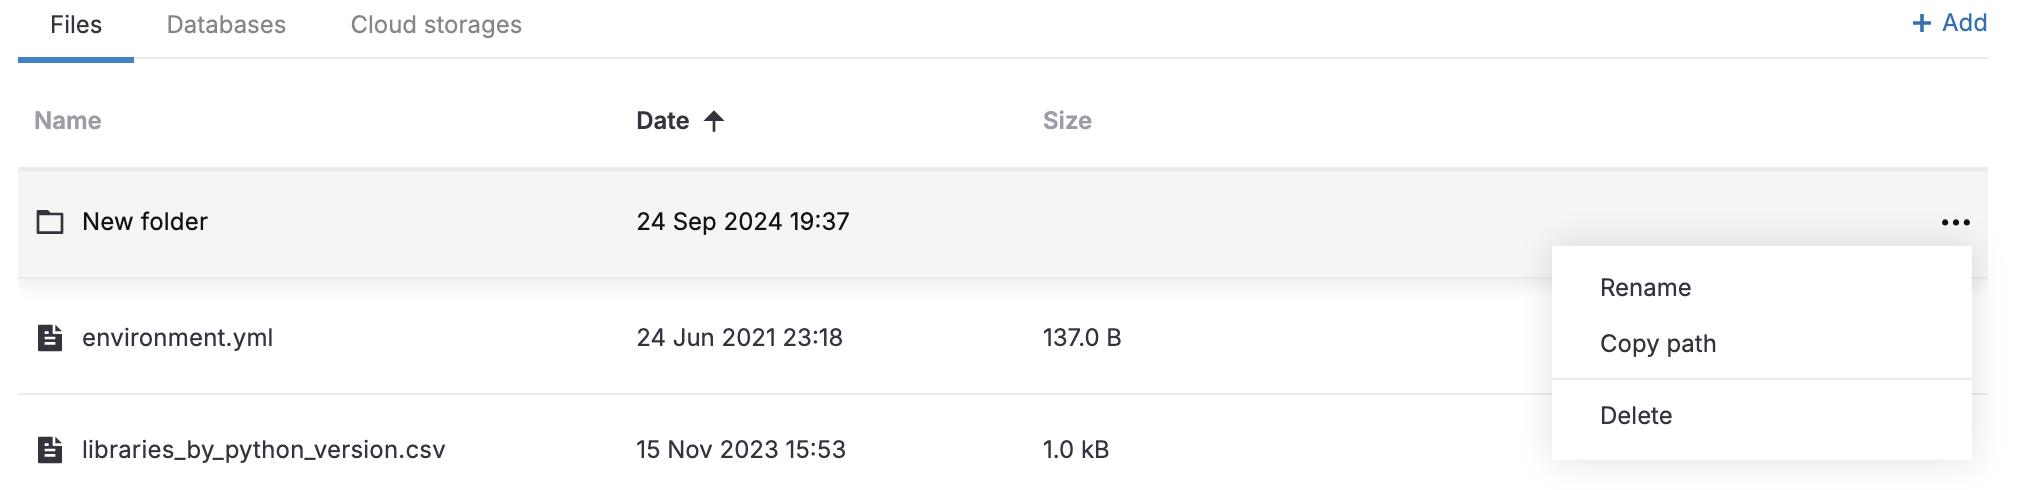Select Delete in the context menu
This screenshot has width=2036, height=490.
point(1635,416)
